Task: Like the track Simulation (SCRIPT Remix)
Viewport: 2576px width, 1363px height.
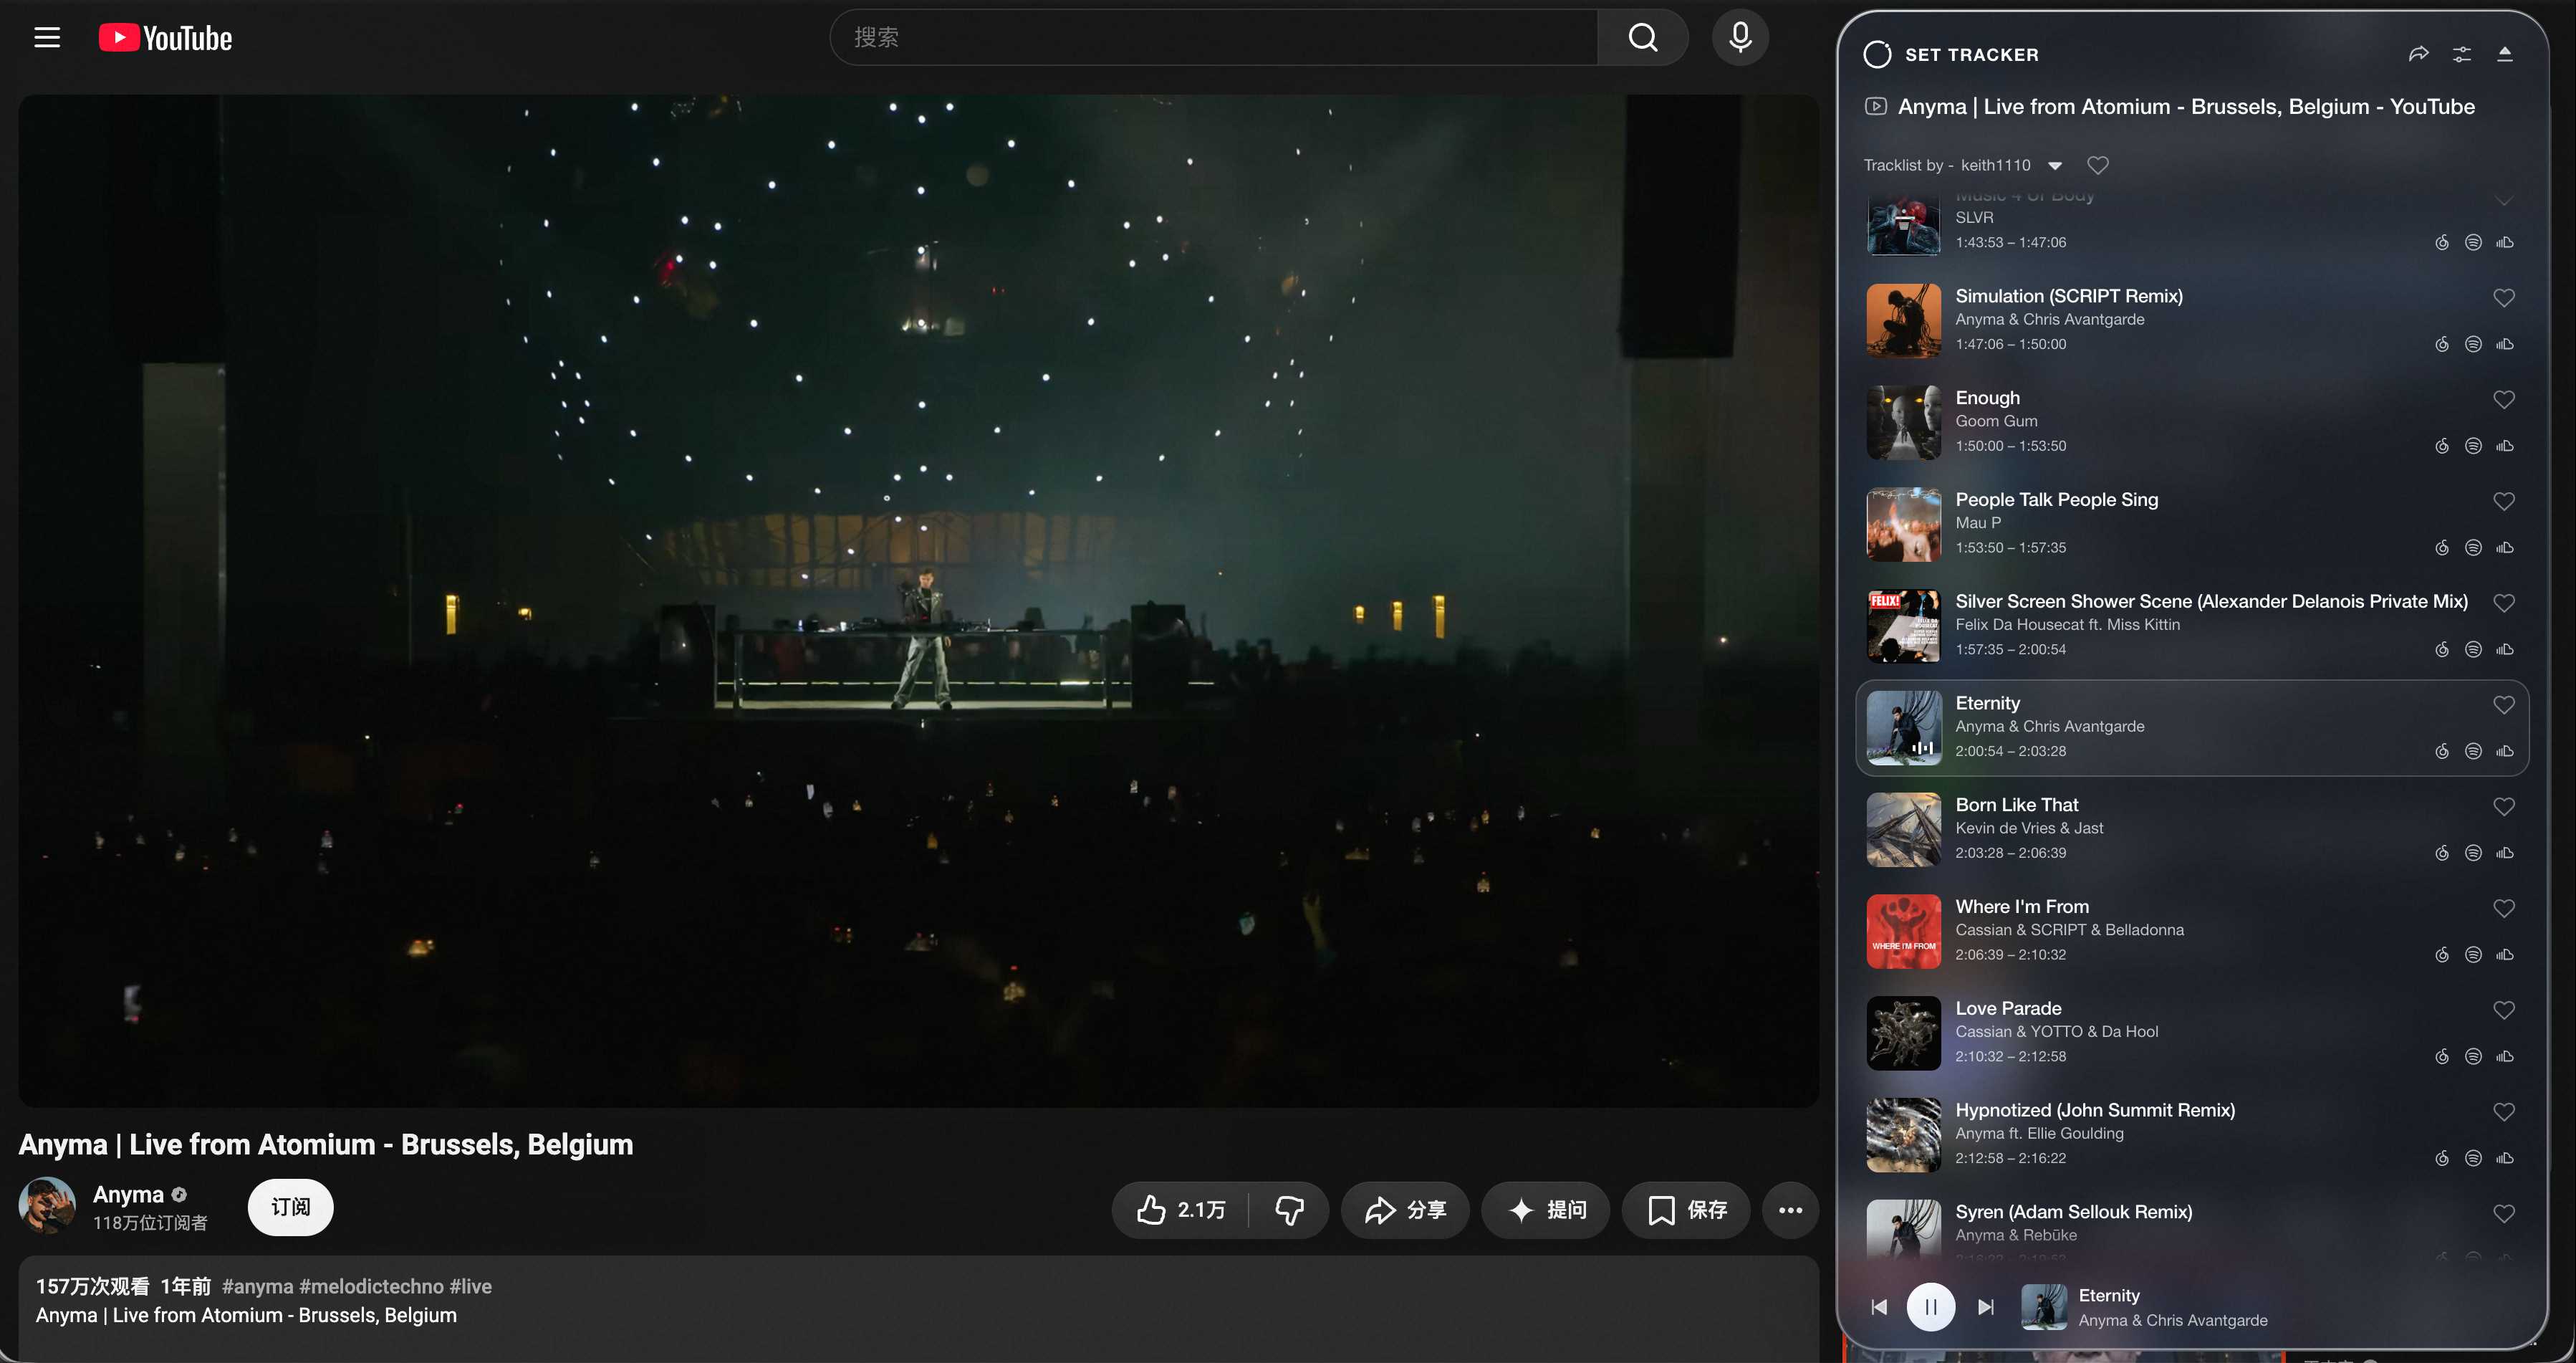Action: (x=2503, y=298)
